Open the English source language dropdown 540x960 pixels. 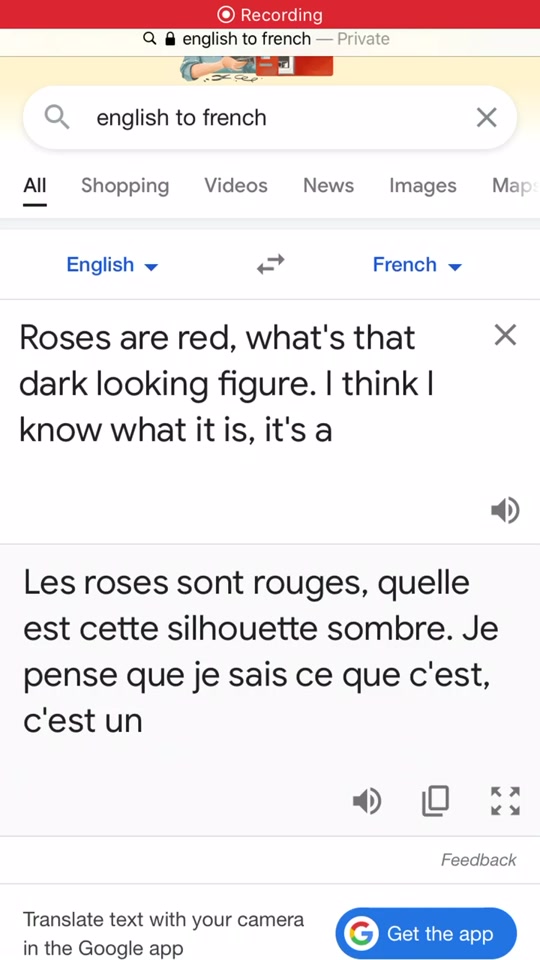112,265
